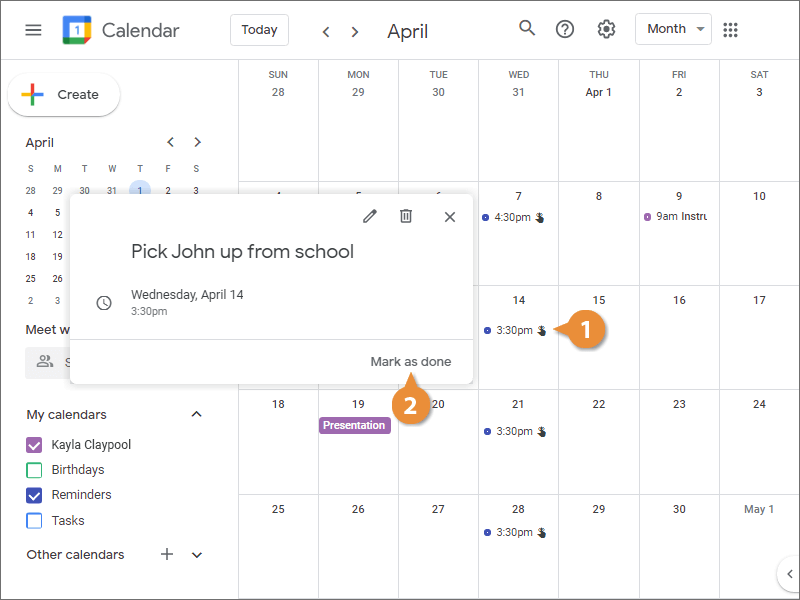The width and height of the screenshot is (800, 600).
Task: Collapse the My calendars section
Action: click(x=196, y=414)
